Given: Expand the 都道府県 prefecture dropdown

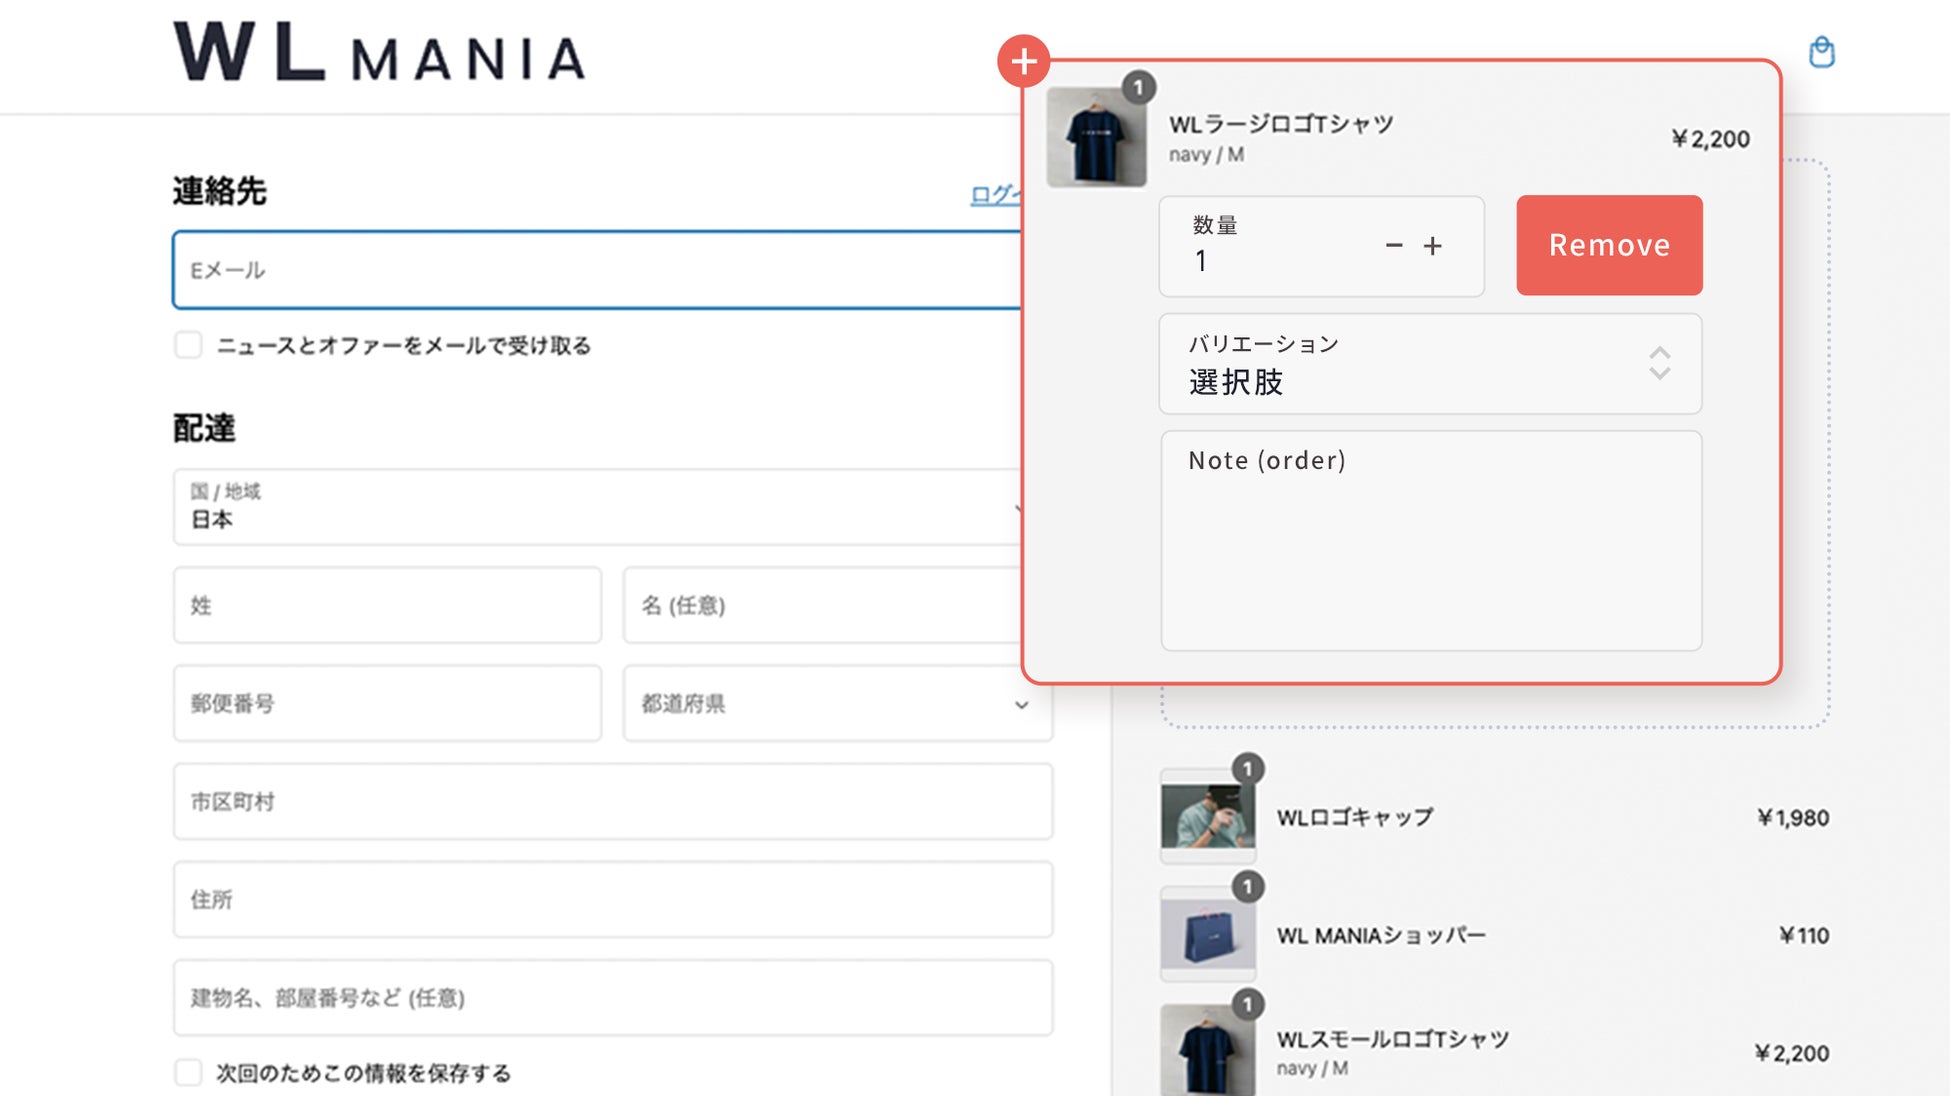Looking at the screenshot, I should pyautogui.click(x=837, y=704).
